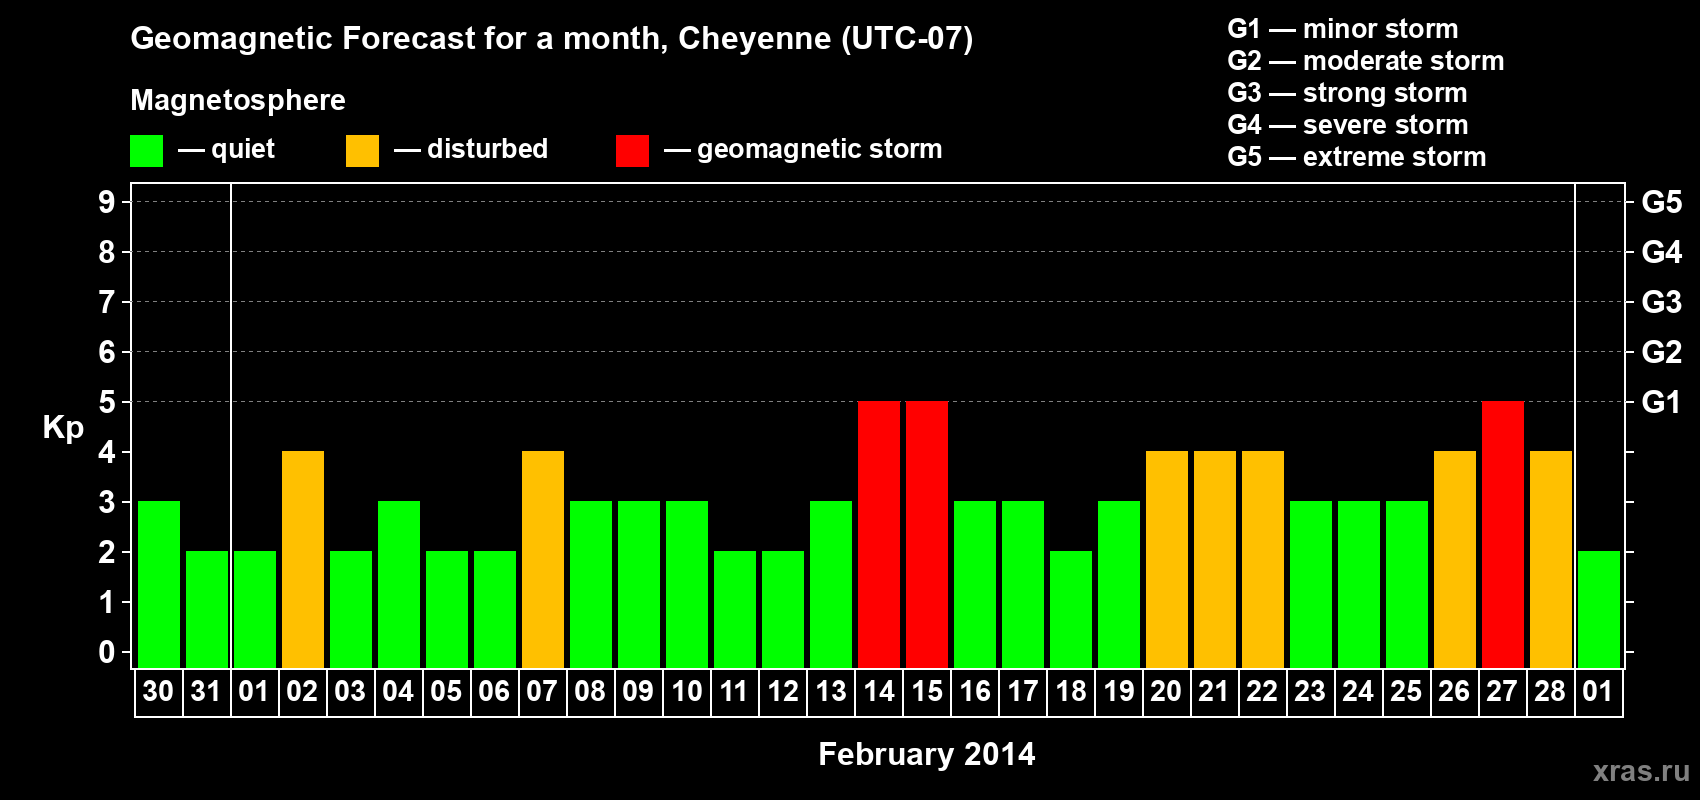
Task: Click date label 03 on the axis
Action: pos(350,692)
